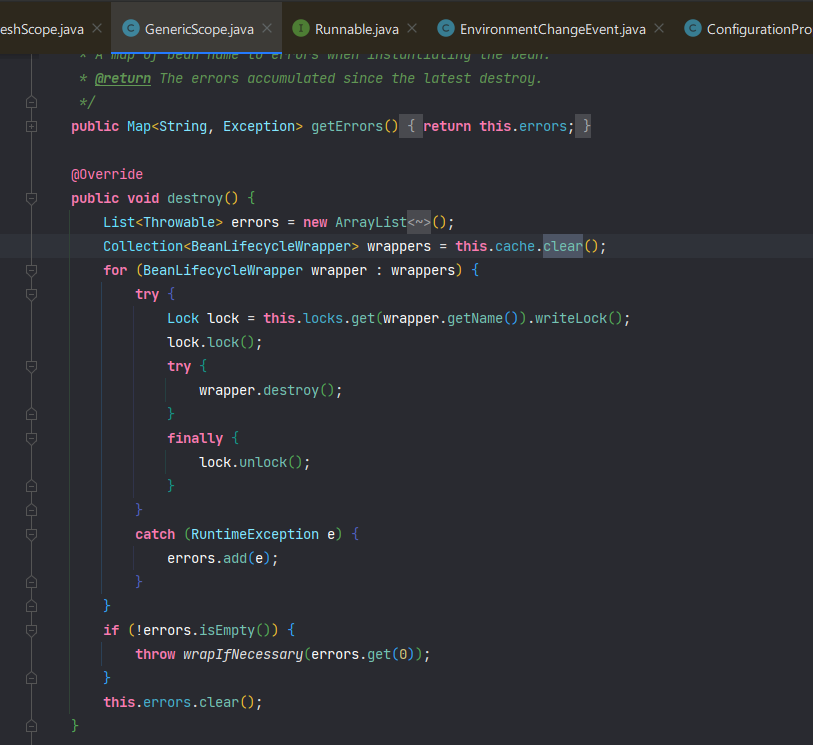
Task: Click the 'cache' field in this.cache
Action: [x=515, y=246]
